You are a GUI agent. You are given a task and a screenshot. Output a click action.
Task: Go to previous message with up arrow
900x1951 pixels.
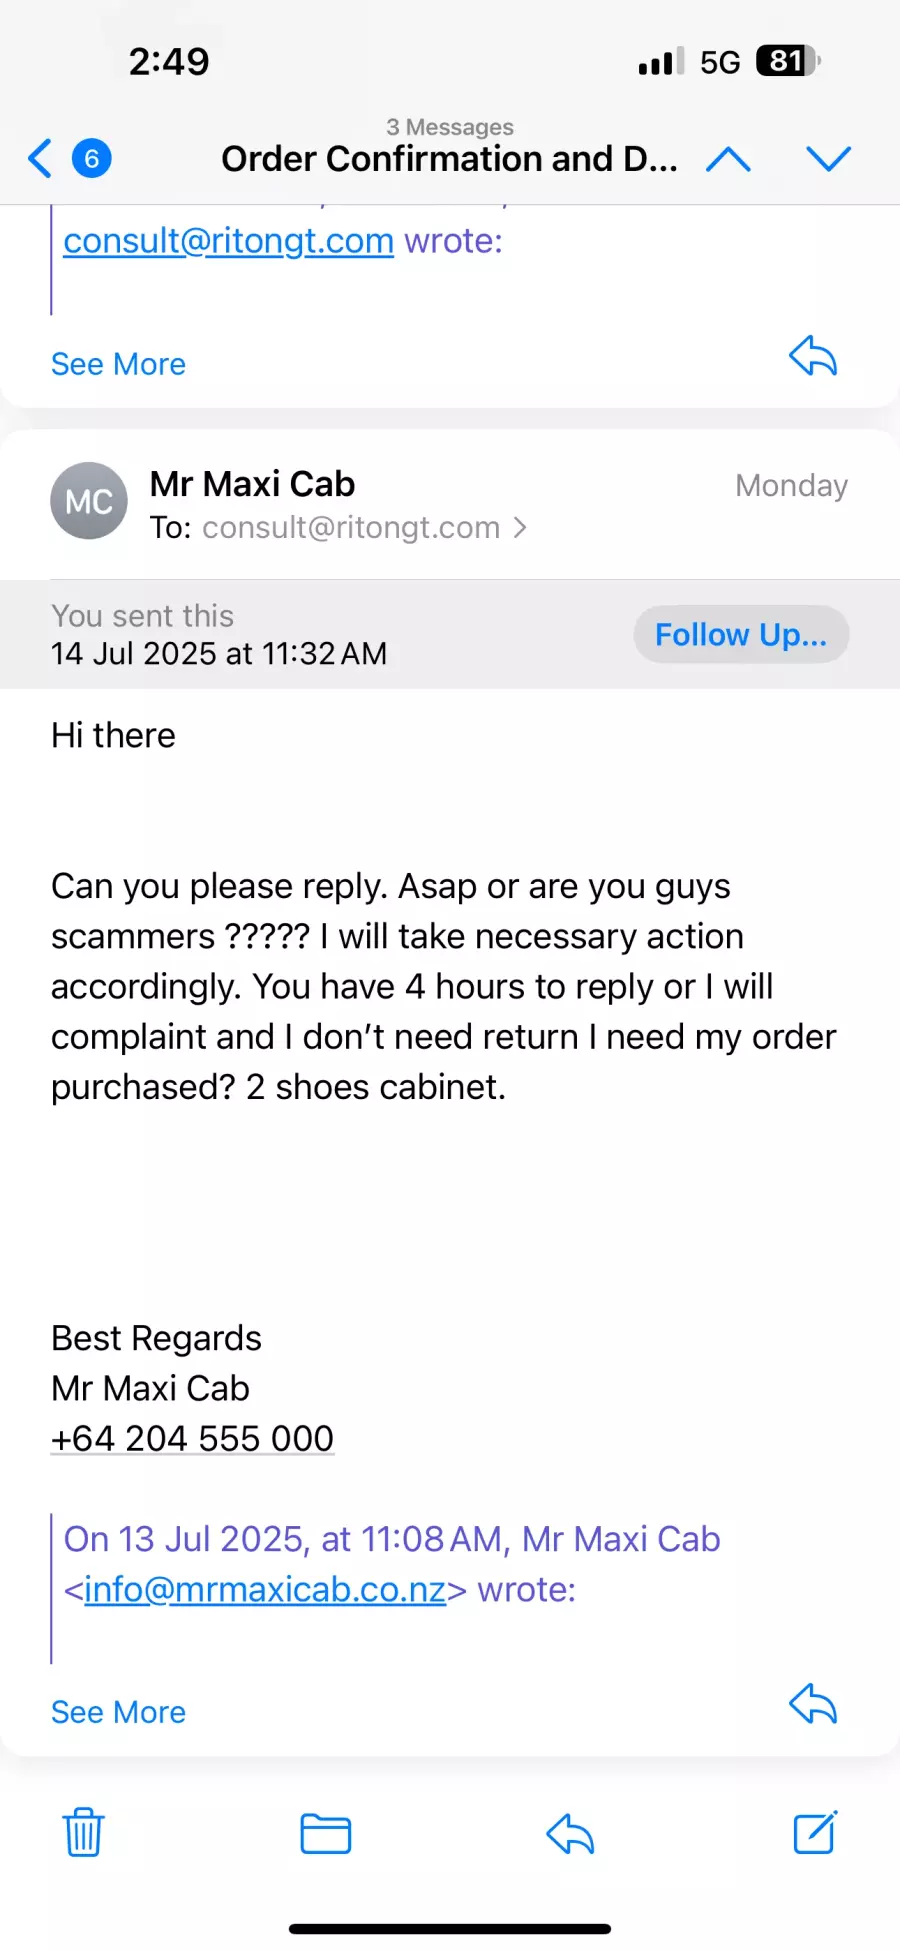[728, 159]
